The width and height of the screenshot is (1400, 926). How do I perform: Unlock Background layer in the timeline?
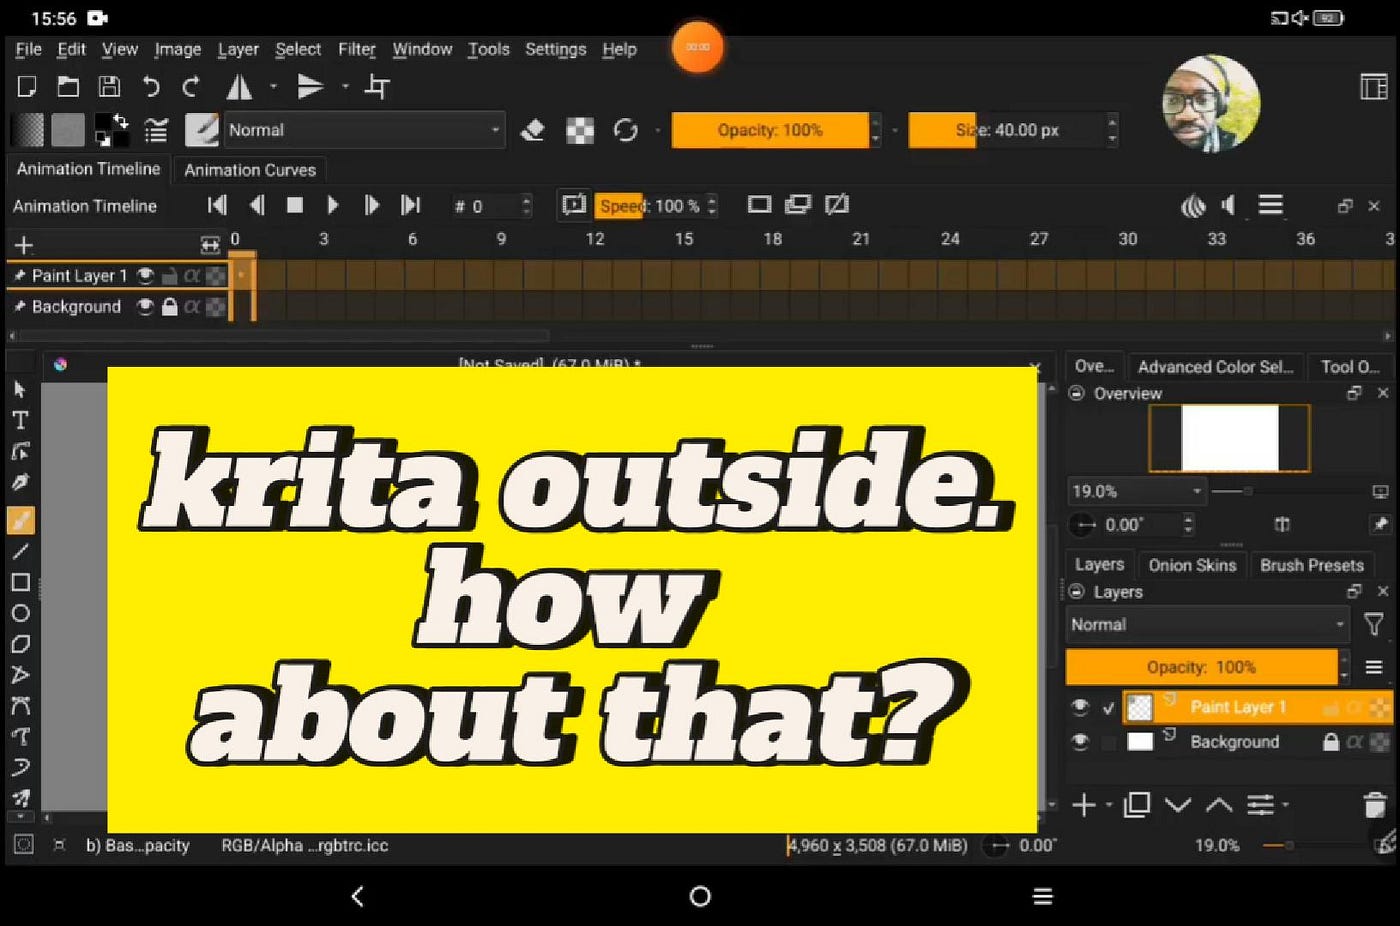[x=169, y=306]
